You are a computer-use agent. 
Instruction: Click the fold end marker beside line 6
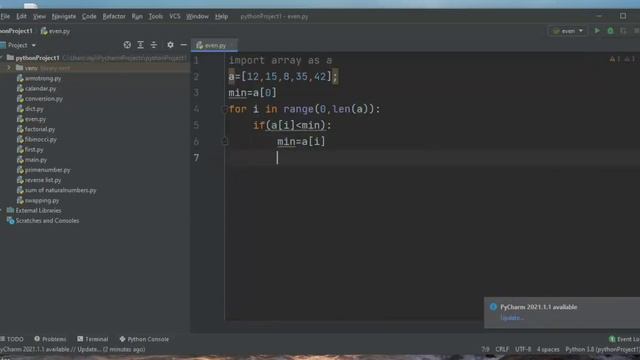click(x=224, y=141)
